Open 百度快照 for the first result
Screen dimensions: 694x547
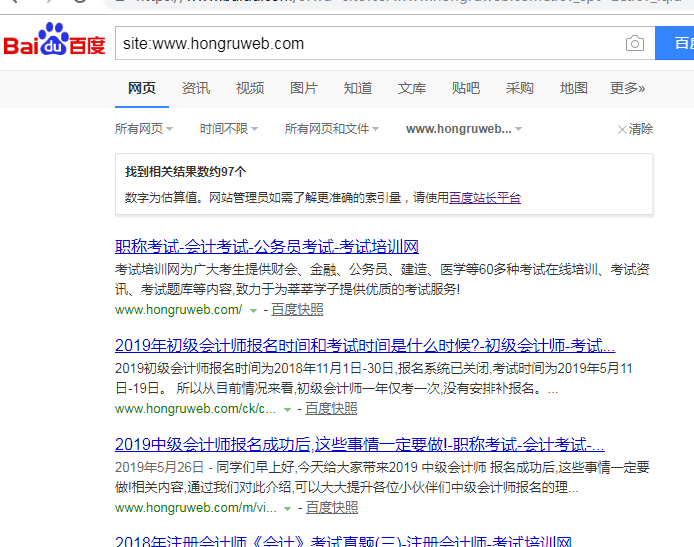297,309
